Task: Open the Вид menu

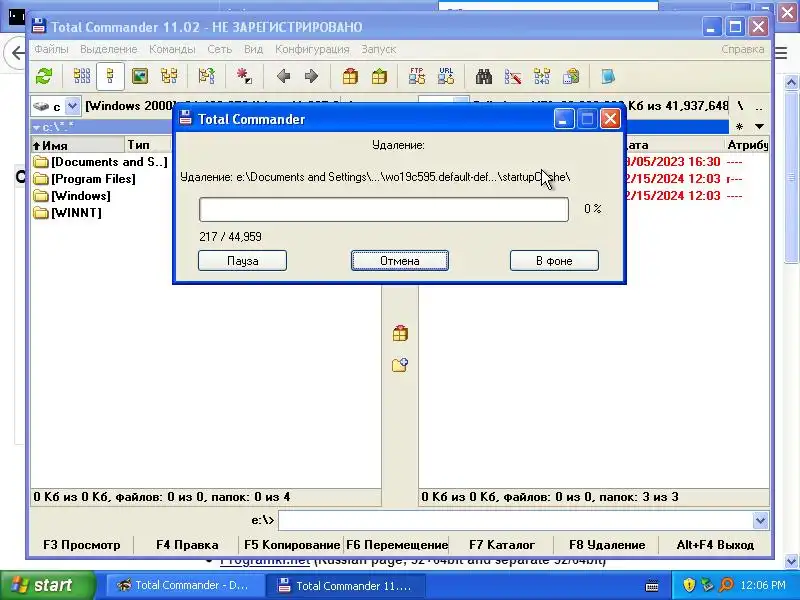Action: 253,49
